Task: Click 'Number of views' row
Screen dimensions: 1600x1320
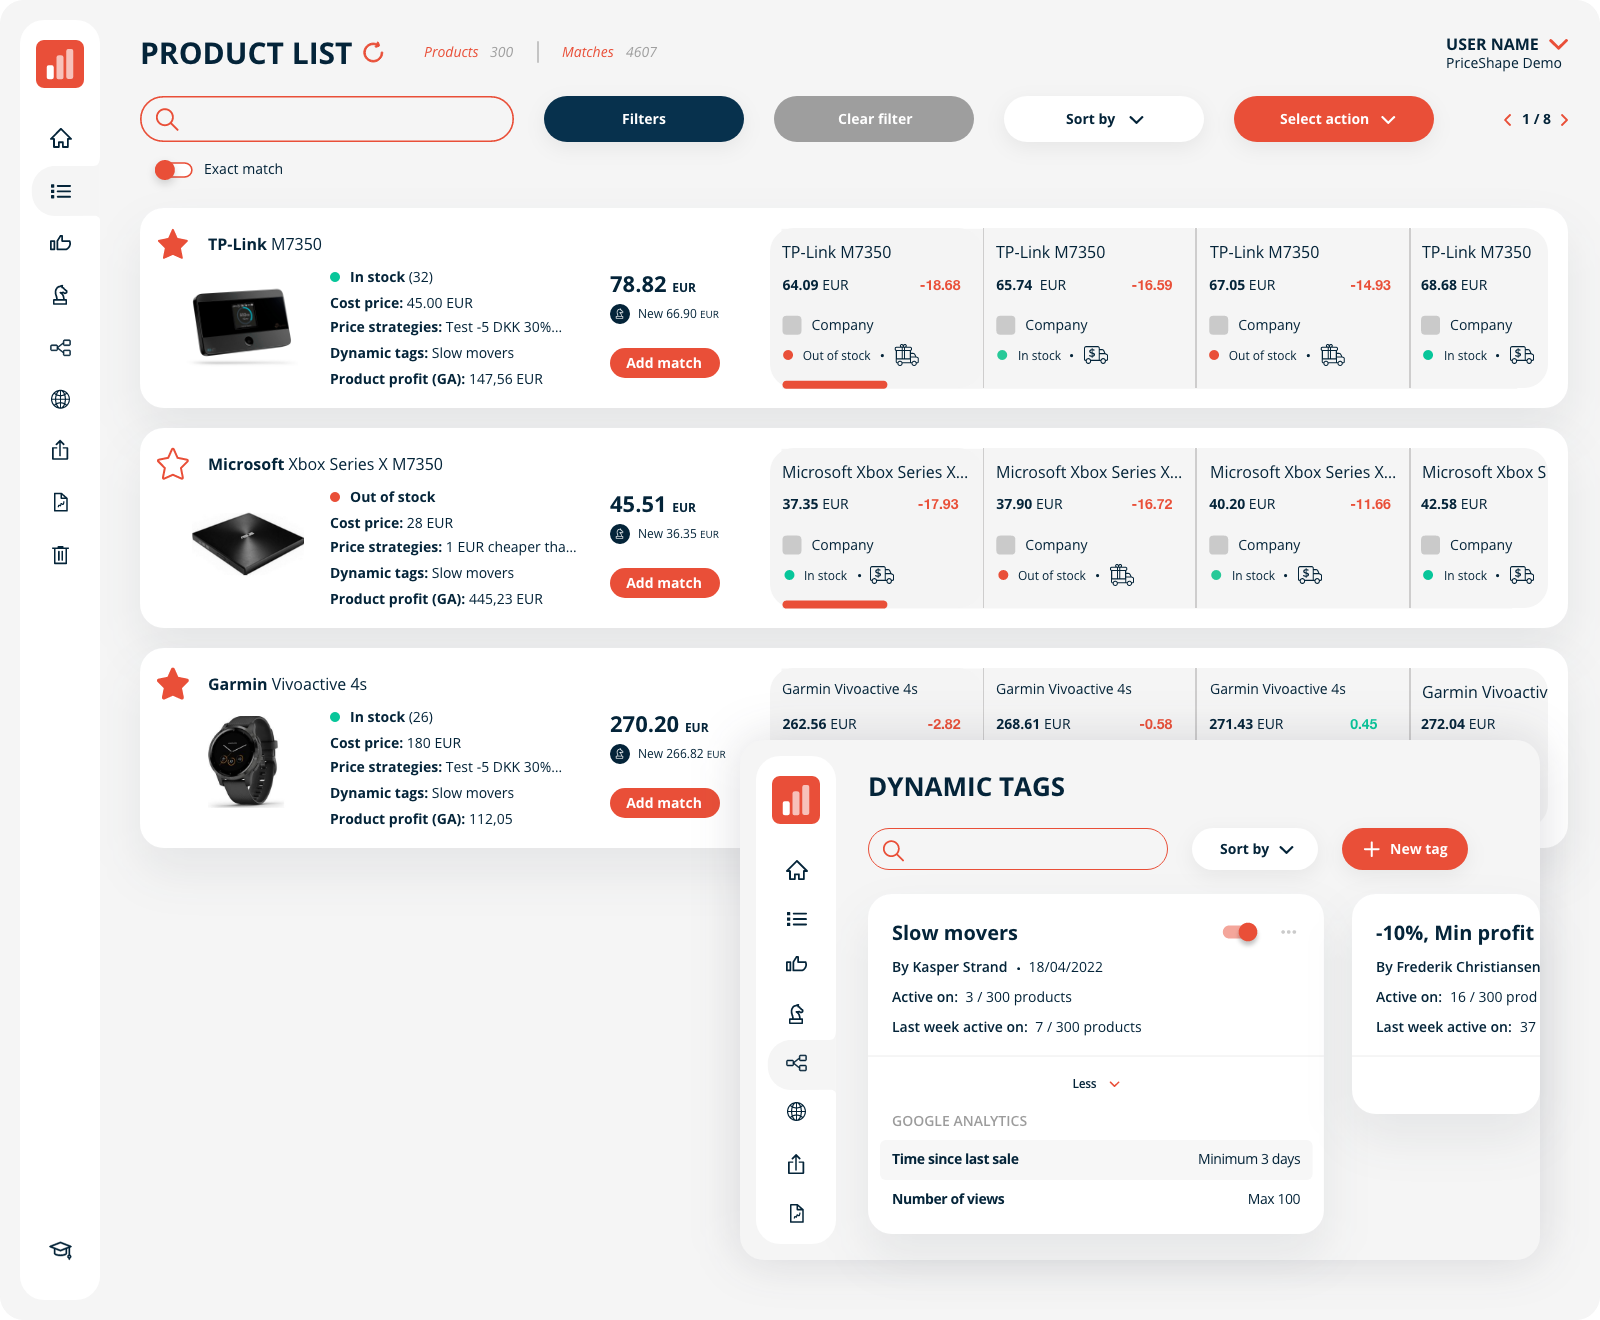Action: click(x=1096, y=1199)
